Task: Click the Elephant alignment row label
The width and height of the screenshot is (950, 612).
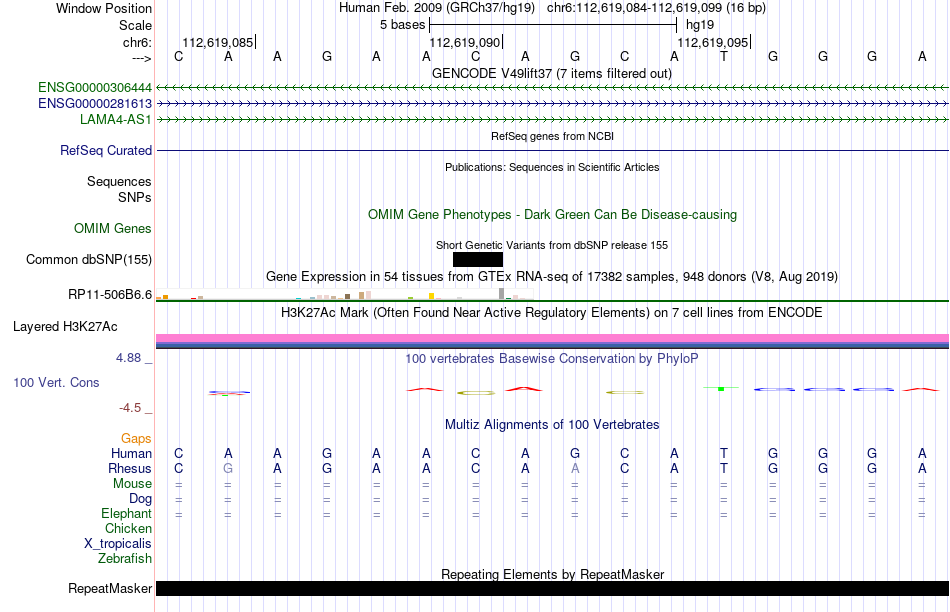Action: tap(126, 513)
